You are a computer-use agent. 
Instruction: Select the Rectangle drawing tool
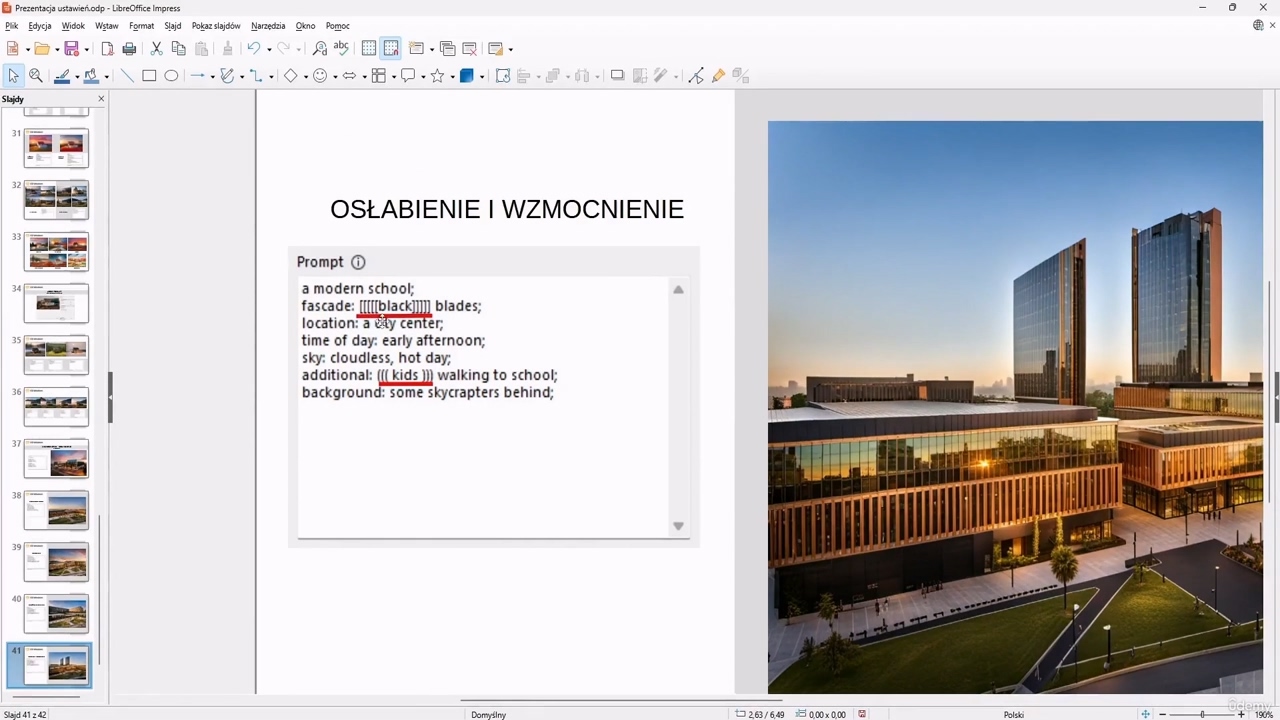(149, 76)
